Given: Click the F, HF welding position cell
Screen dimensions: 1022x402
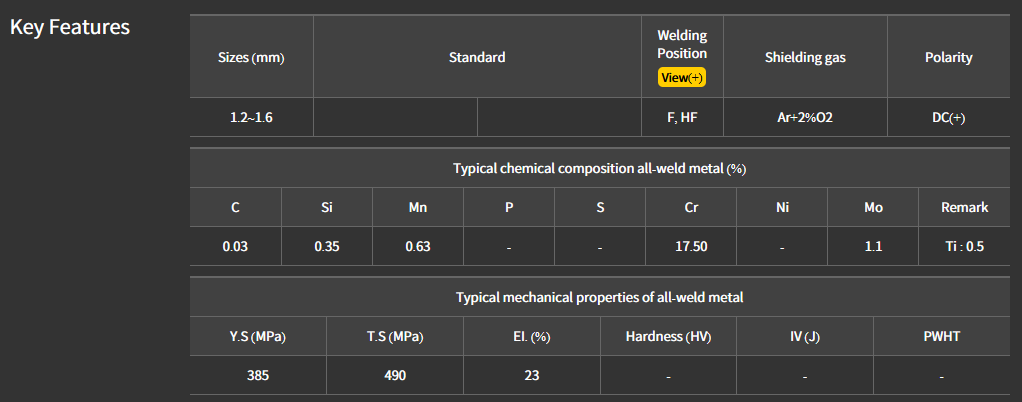Looking at the screenshot, I should (x=682, y=117).
